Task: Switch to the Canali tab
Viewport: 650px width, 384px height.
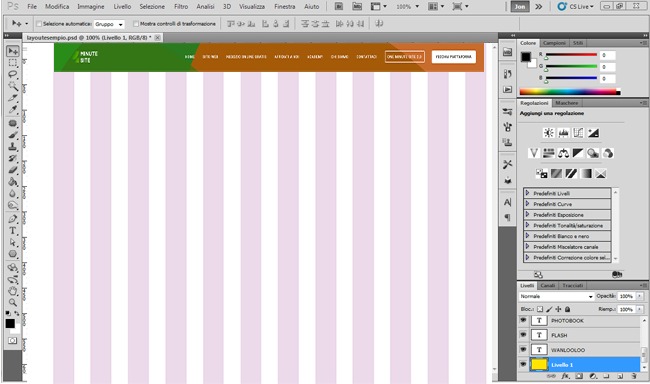Action: 548,285
